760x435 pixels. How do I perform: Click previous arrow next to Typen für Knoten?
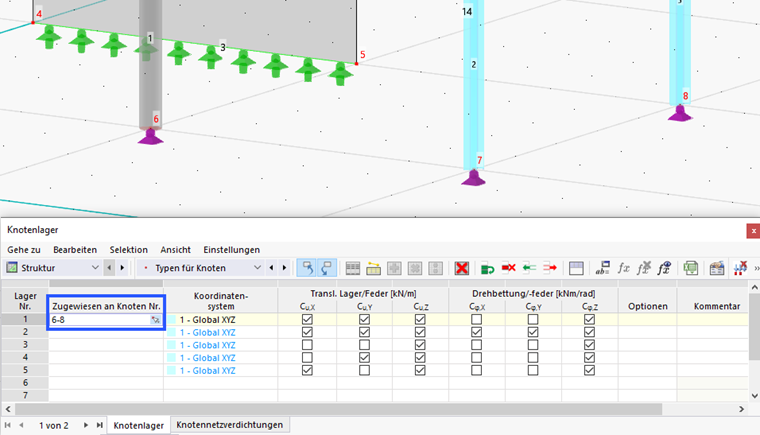(x=271, y=268)
